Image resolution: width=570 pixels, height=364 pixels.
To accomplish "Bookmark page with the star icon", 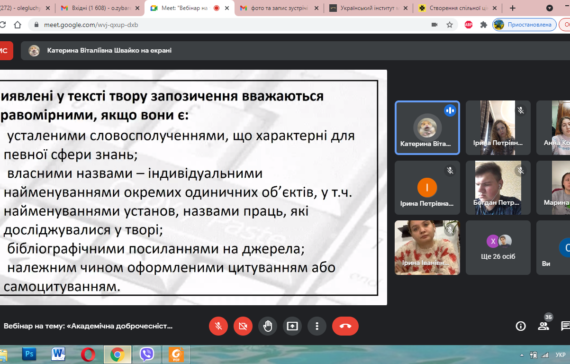I will coord(450,25).
